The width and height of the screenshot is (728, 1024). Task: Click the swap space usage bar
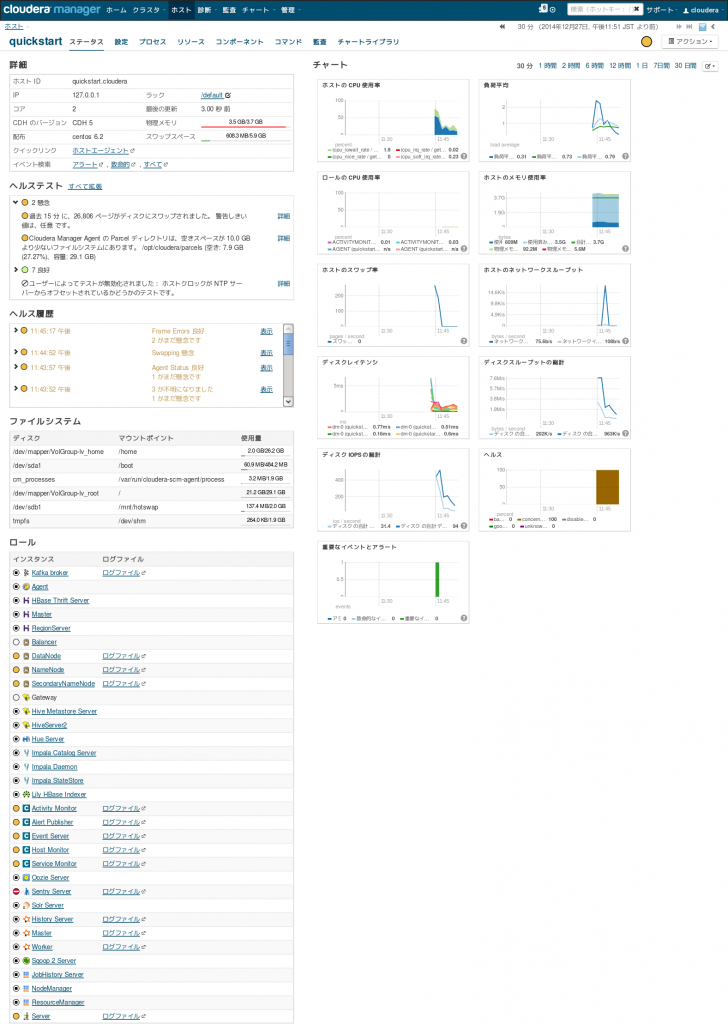244,136
